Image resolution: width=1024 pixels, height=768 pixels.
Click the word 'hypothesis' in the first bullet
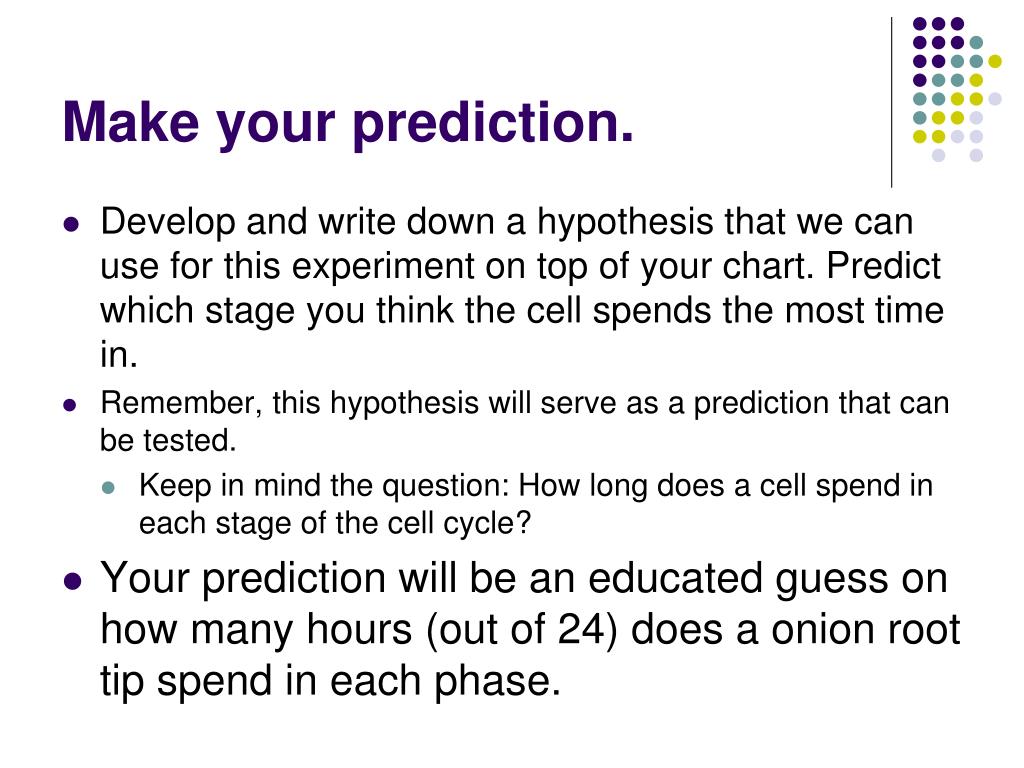[x=625, y=223]
